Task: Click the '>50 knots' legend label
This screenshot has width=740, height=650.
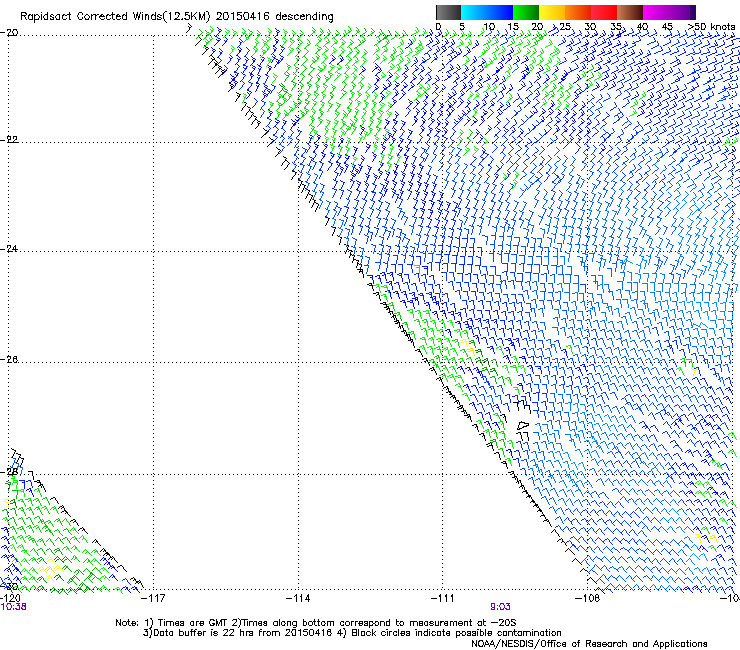Action: [711, 27]
